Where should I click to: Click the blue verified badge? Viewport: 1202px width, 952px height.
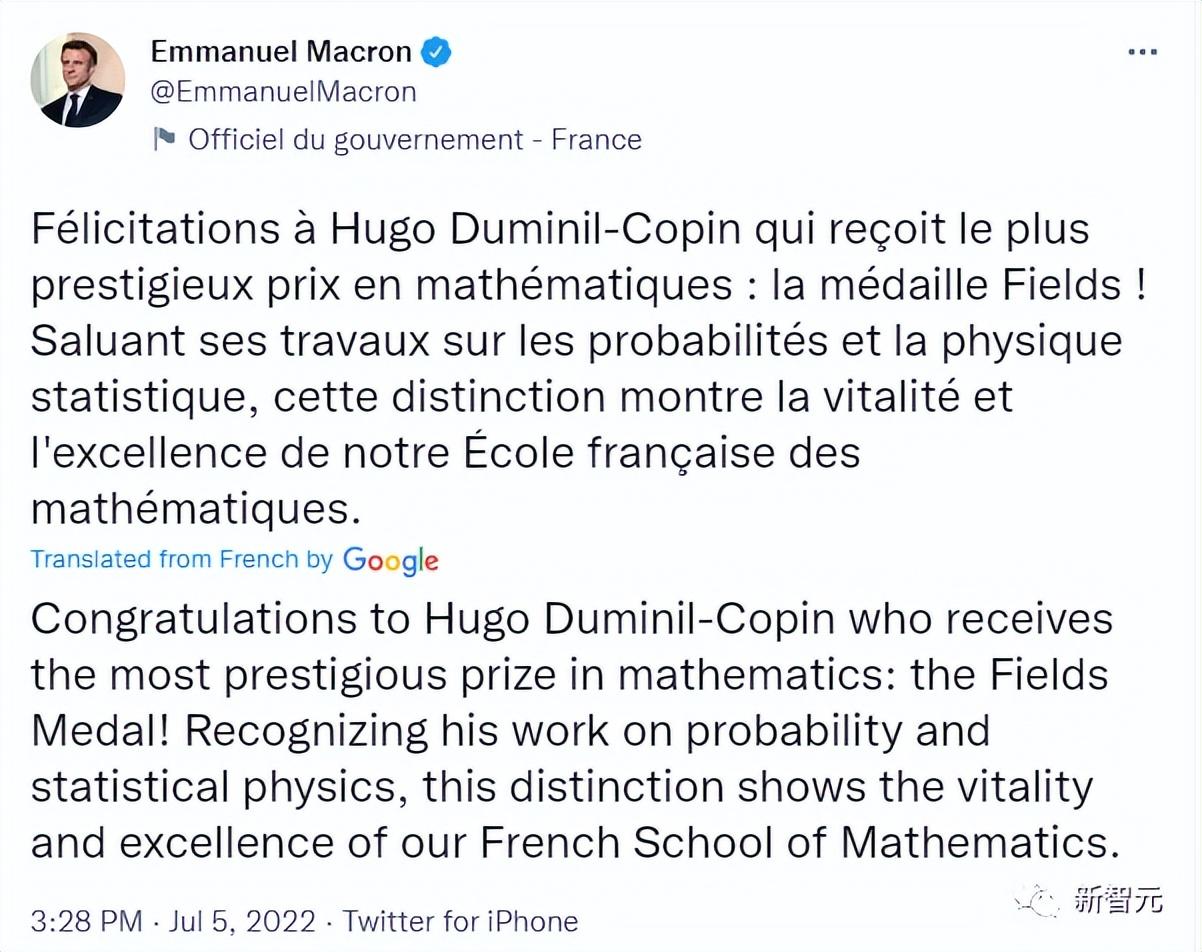(x=435, y=52)
